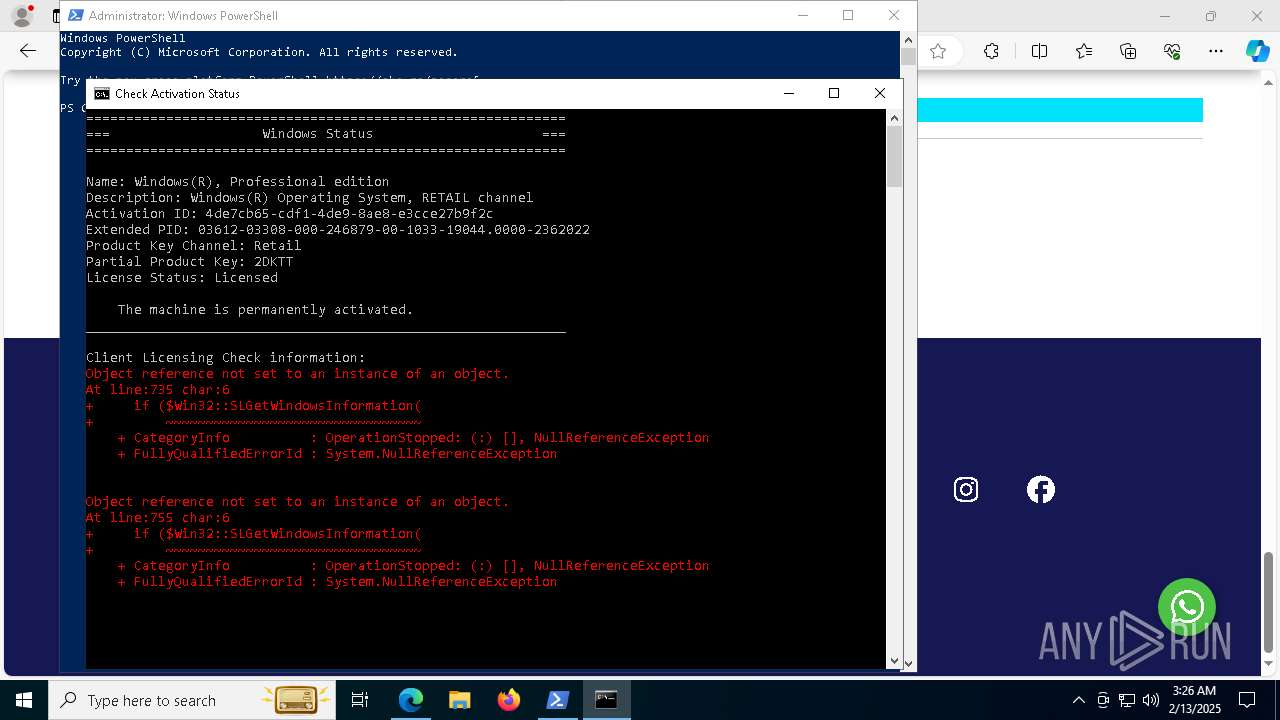Open Edge Settings and more menu
The image size is (1280, 720).
click(1216, 51)
